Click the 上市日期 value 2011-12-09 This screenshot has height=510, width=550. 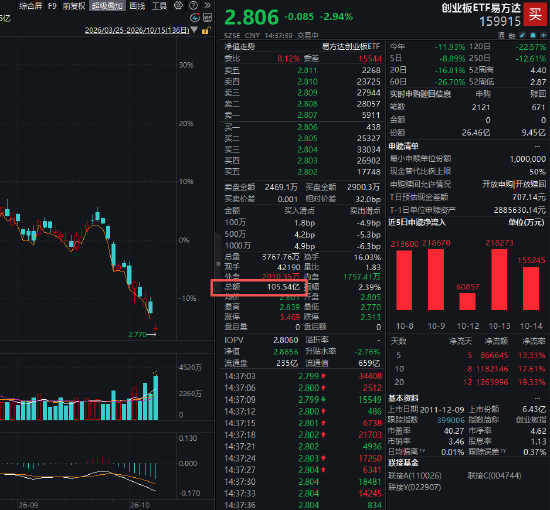tap(442, 409)
